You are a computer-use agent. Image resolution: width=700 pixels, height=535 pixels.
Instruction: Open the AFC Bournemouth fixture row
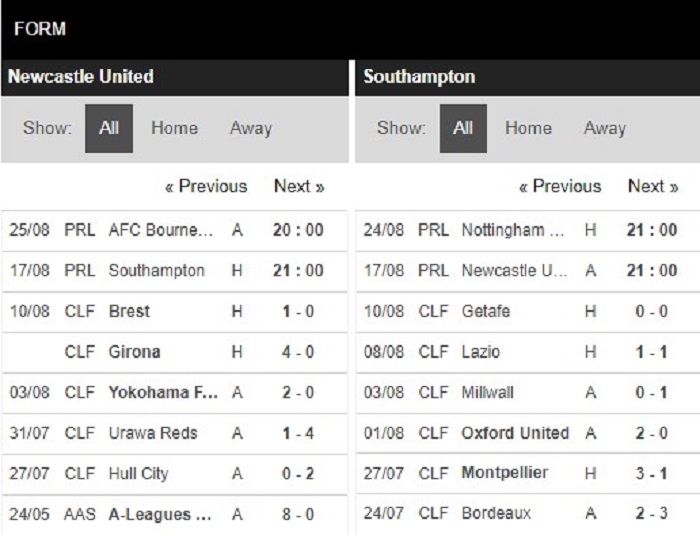click(x=175, y=230)
